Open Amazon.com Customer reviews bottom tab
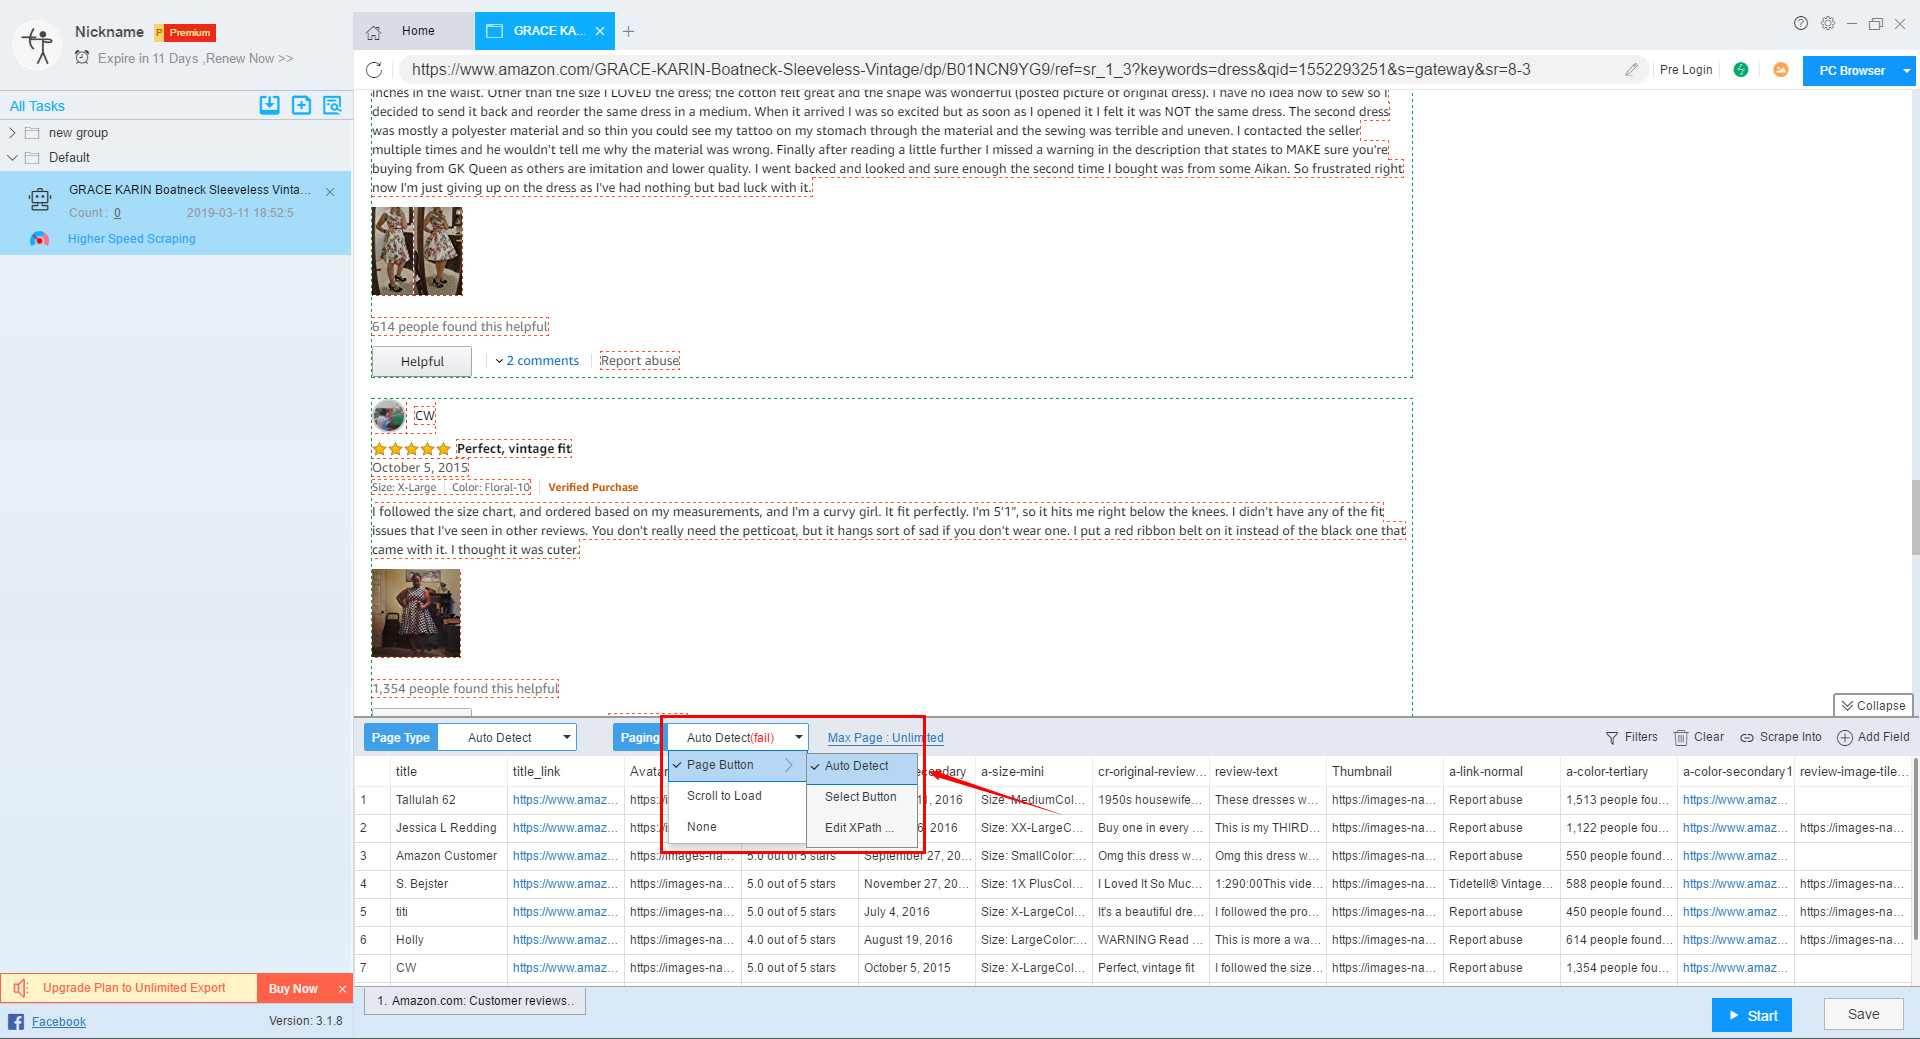This screenshot has width=1920, height=1039. pos(475,1001)
